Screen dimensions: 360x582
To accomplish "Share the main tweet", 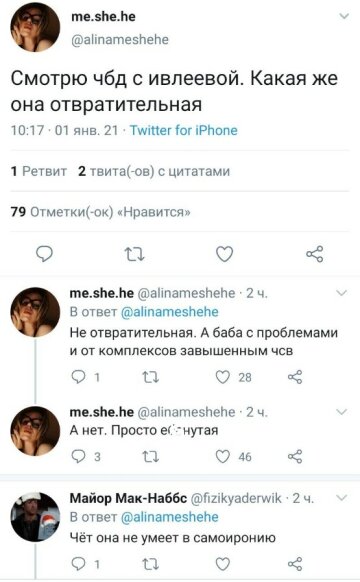I will coord(315,254).
